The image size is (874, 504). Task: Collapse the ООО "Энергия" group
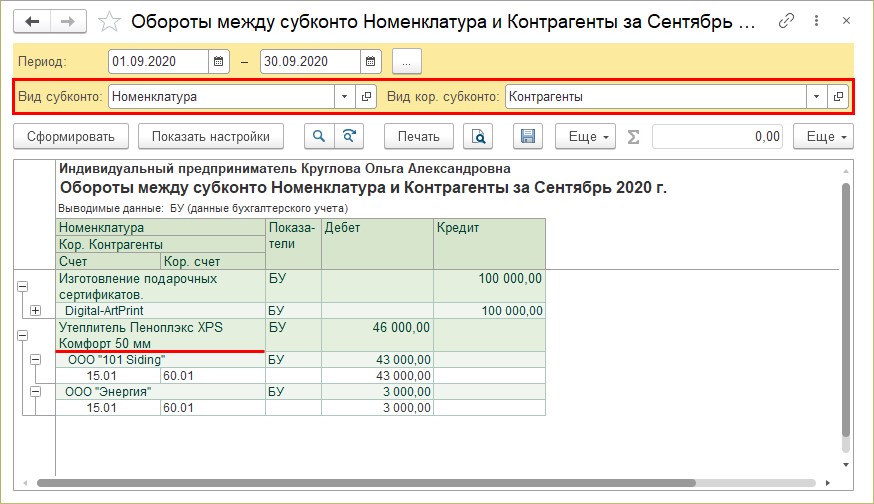(36, 392)
